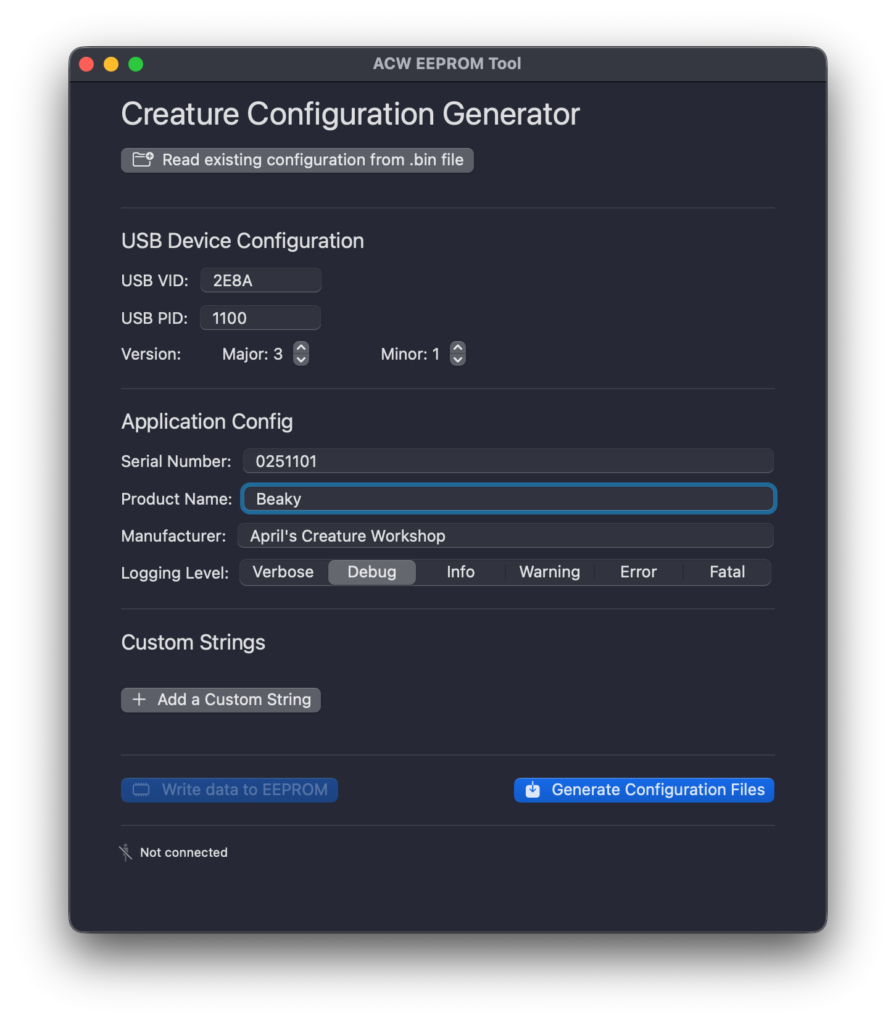Click the green zoom window button
This screenshot has width=896, height=1024.
136,64
